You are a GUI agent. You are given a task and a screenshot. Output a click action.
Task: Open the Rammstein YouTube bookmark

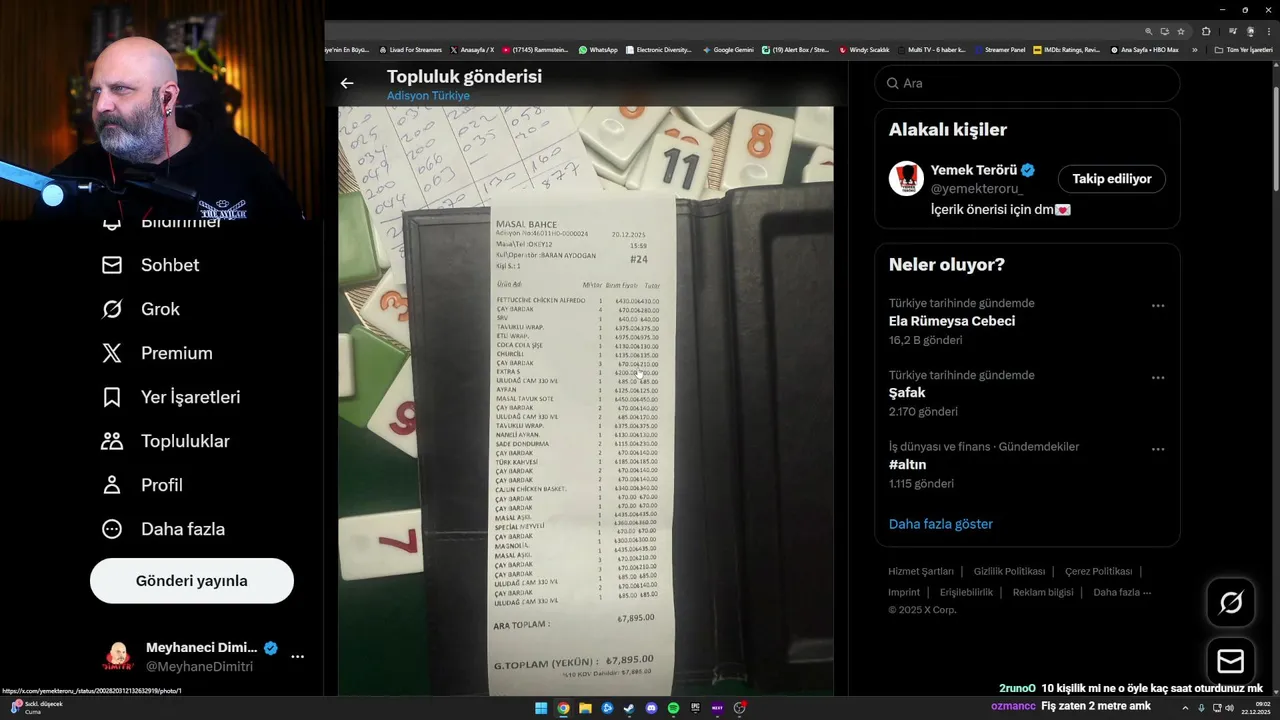(535, 50)
